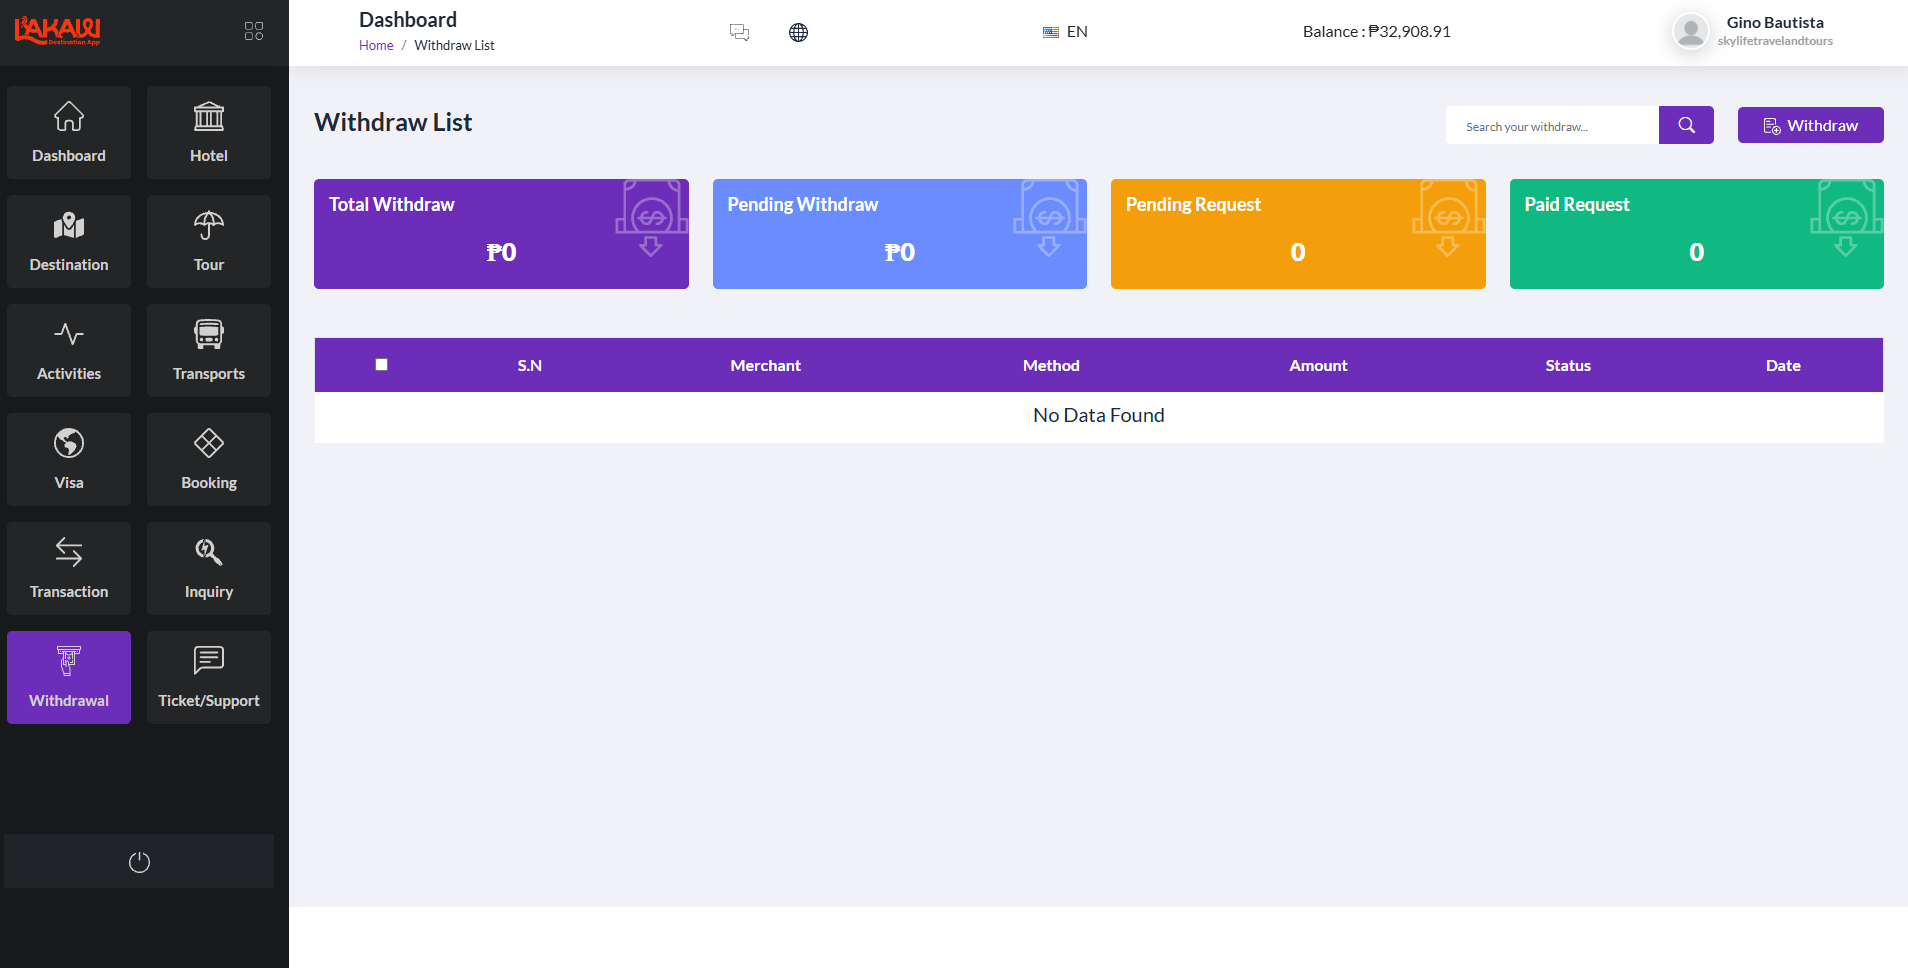The height and width of the screenshot is (968, 1908).
Task: Open the Transports sidebar tile
Action: pyautogui.click(x=209, y=350)
